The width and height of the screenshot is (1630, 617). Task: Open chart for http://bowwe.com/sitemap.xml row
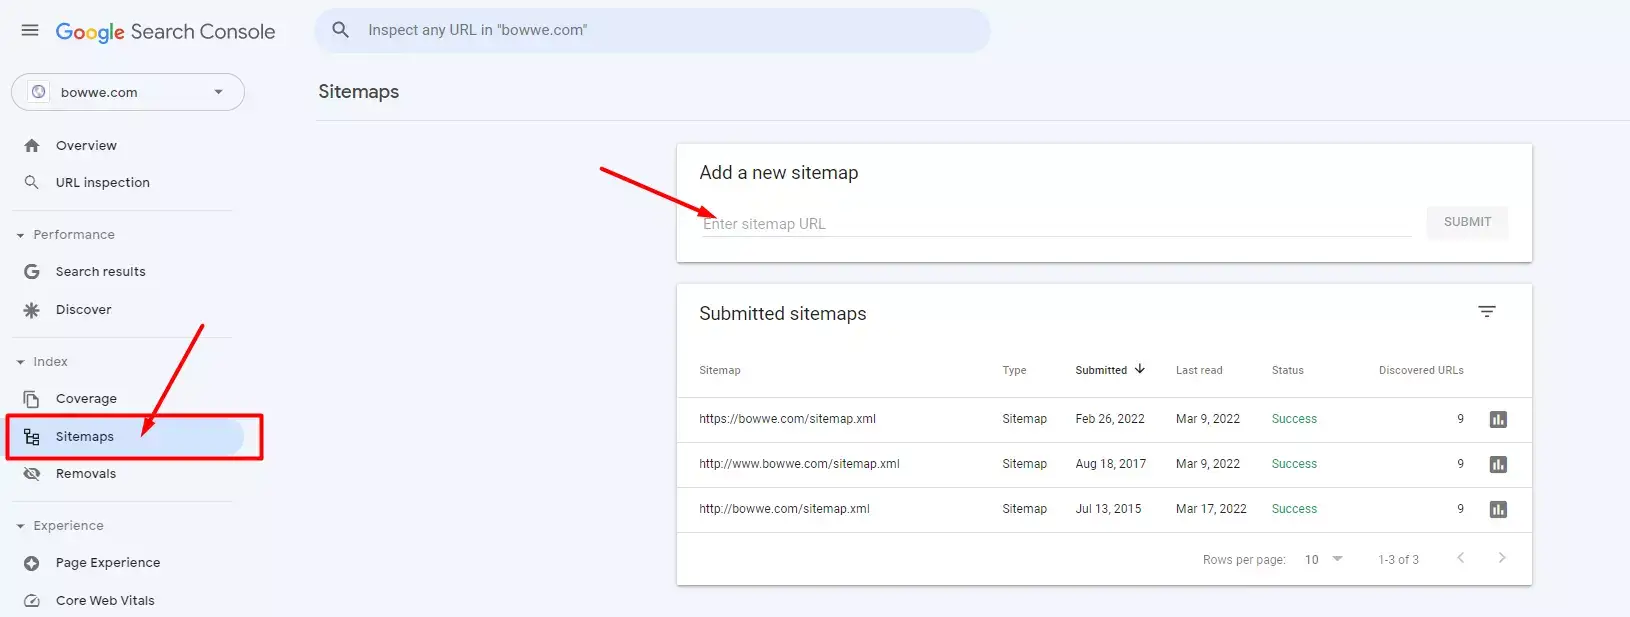click(1498, 509)
